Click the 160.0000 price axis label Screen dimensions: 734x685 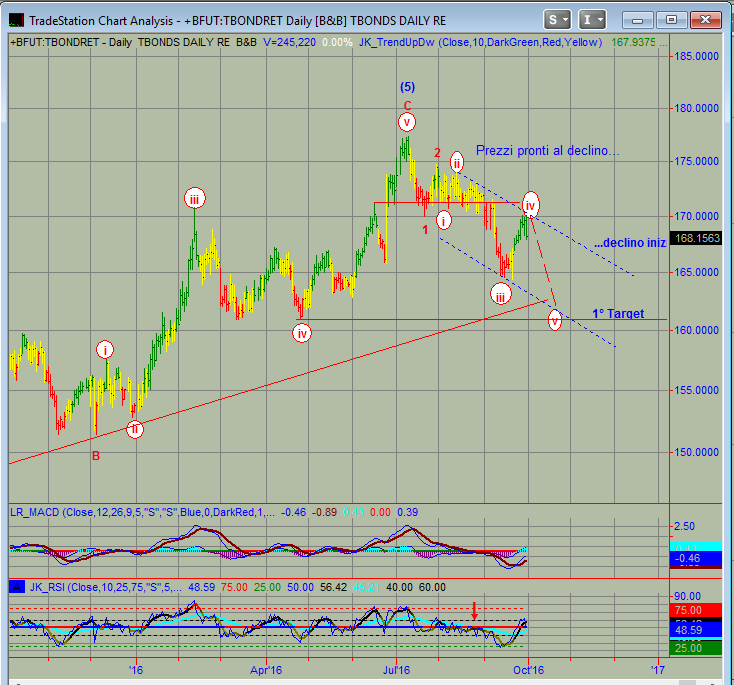click(x=696, y=330)
